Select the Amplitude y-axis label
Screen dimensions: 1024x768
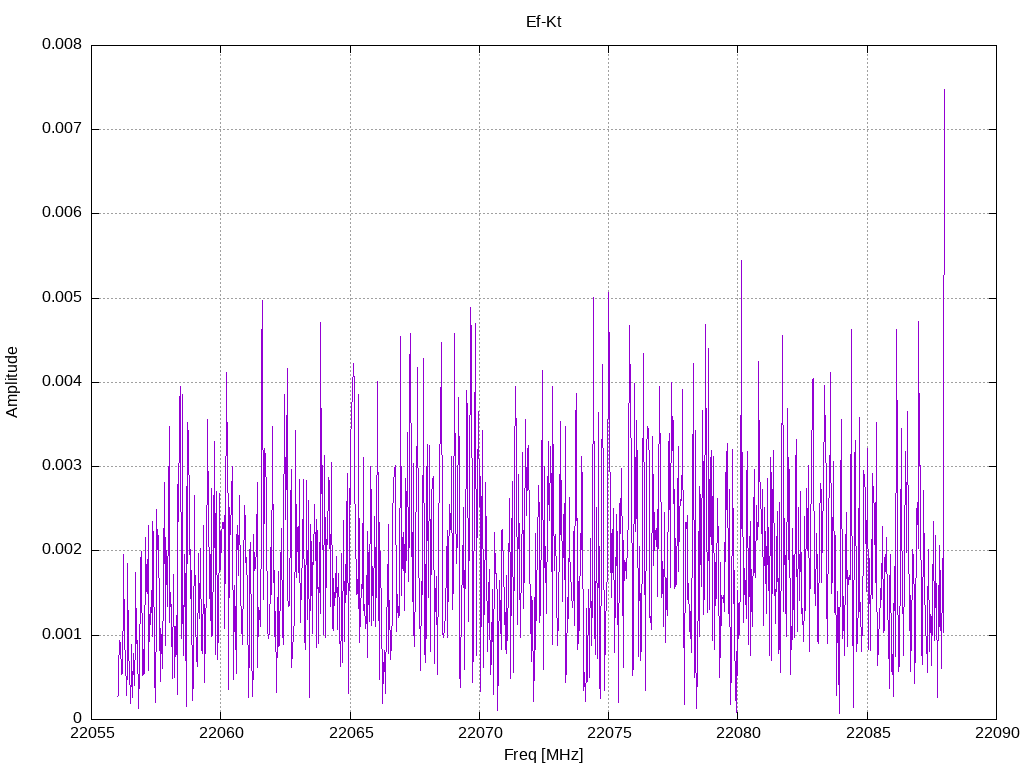12,381
